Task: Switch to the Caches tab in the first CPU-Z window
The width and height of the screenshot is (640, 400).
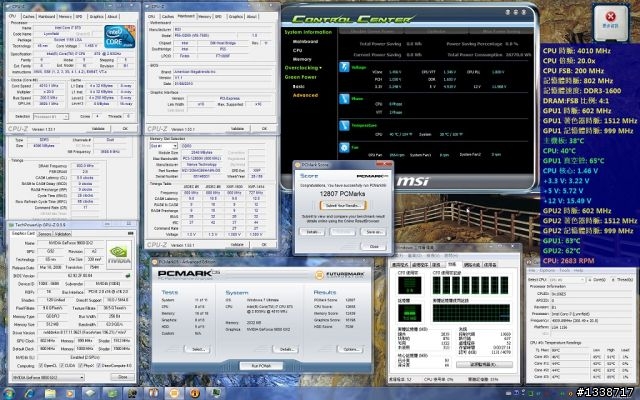Action: [x=29, y=16]
